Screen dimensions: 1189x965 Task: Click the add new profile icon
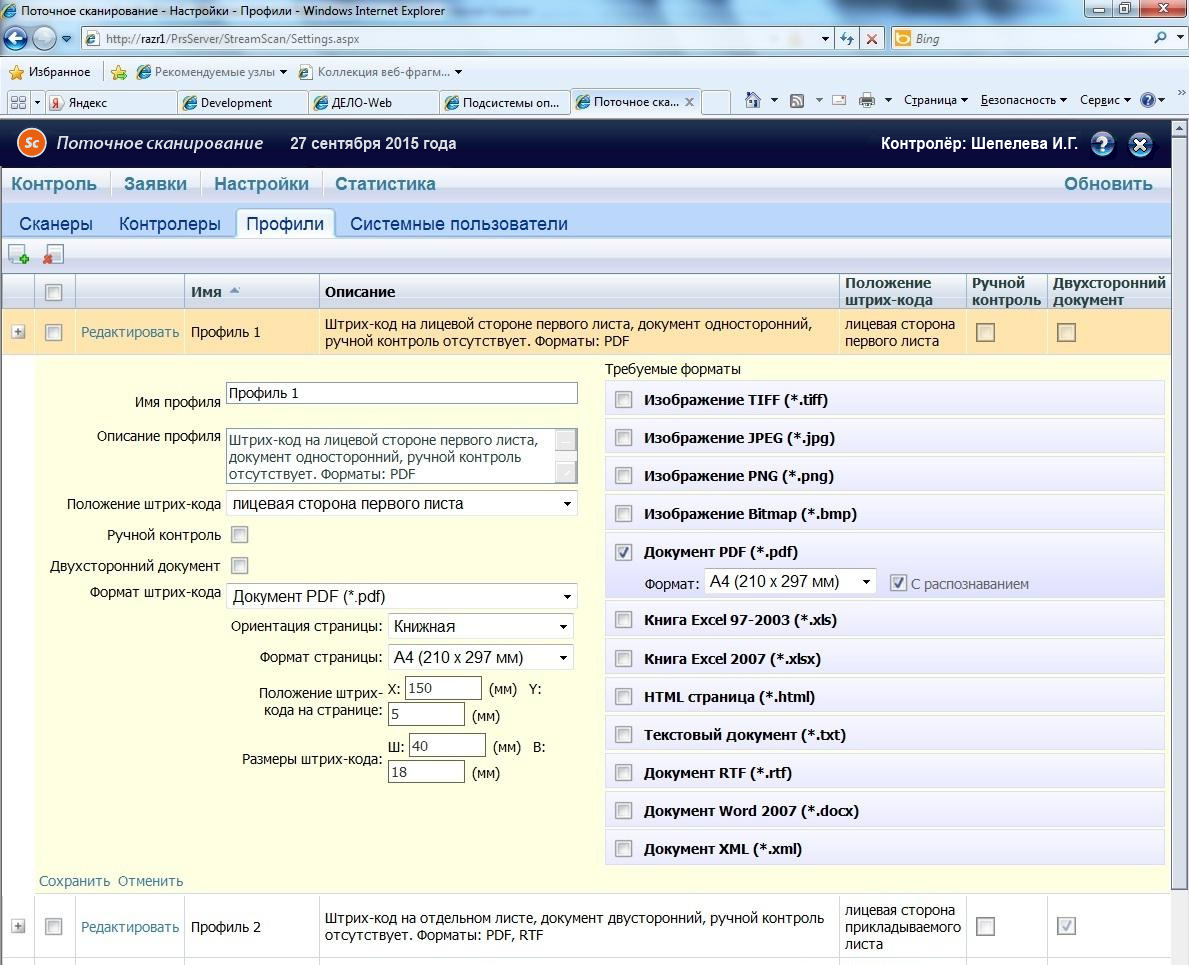pyautogui.click(x=19, y=255)
